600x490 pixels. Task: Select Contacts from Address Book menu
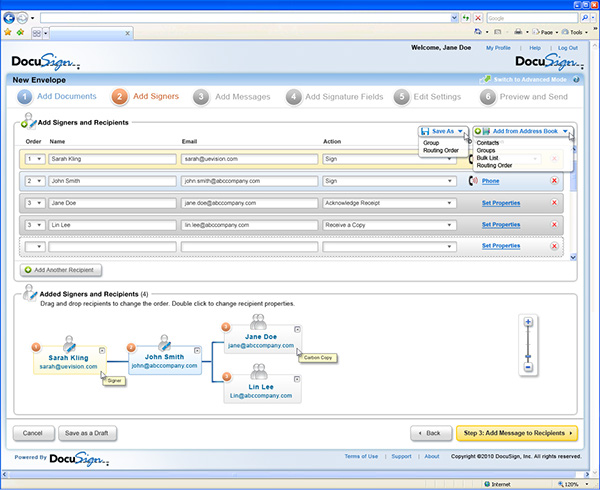click(x=488, y=143)
